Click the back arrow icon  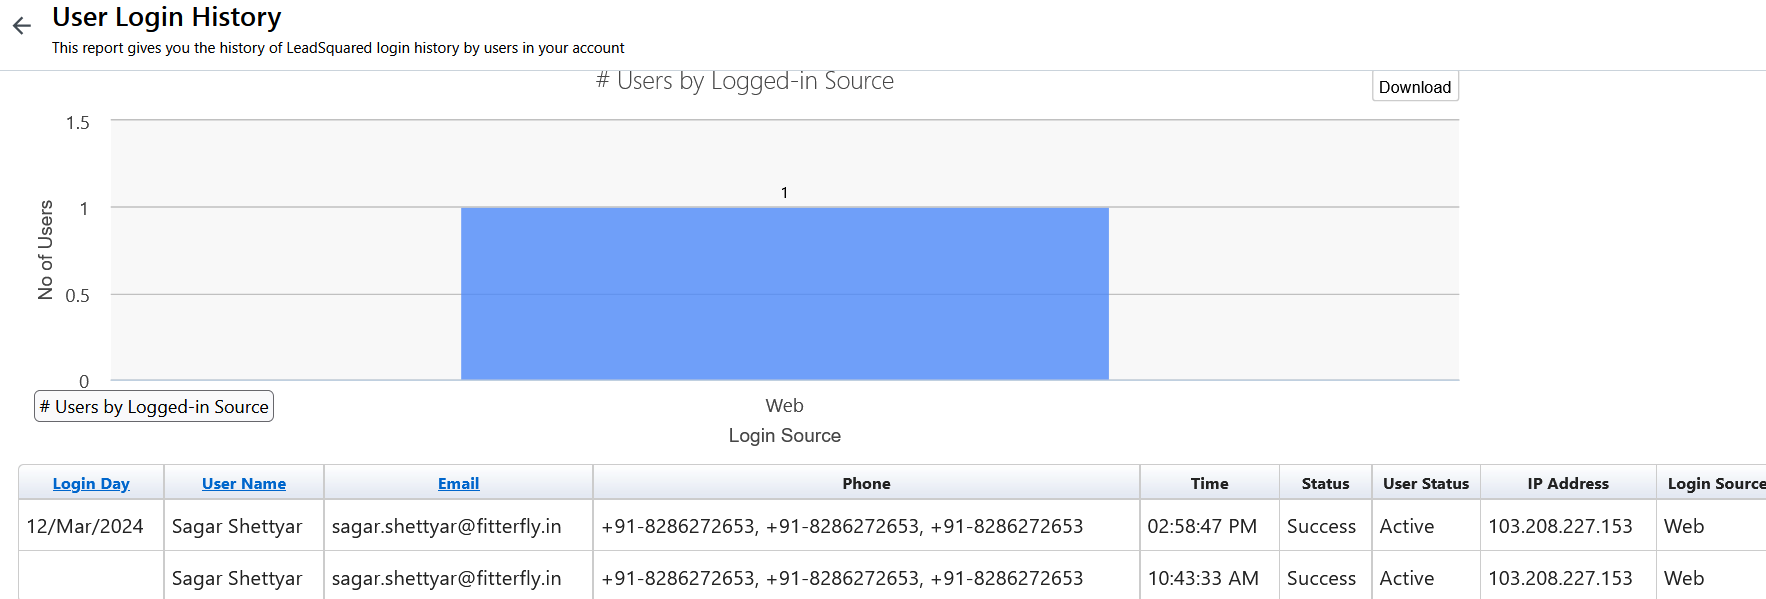tap(22, 26)
